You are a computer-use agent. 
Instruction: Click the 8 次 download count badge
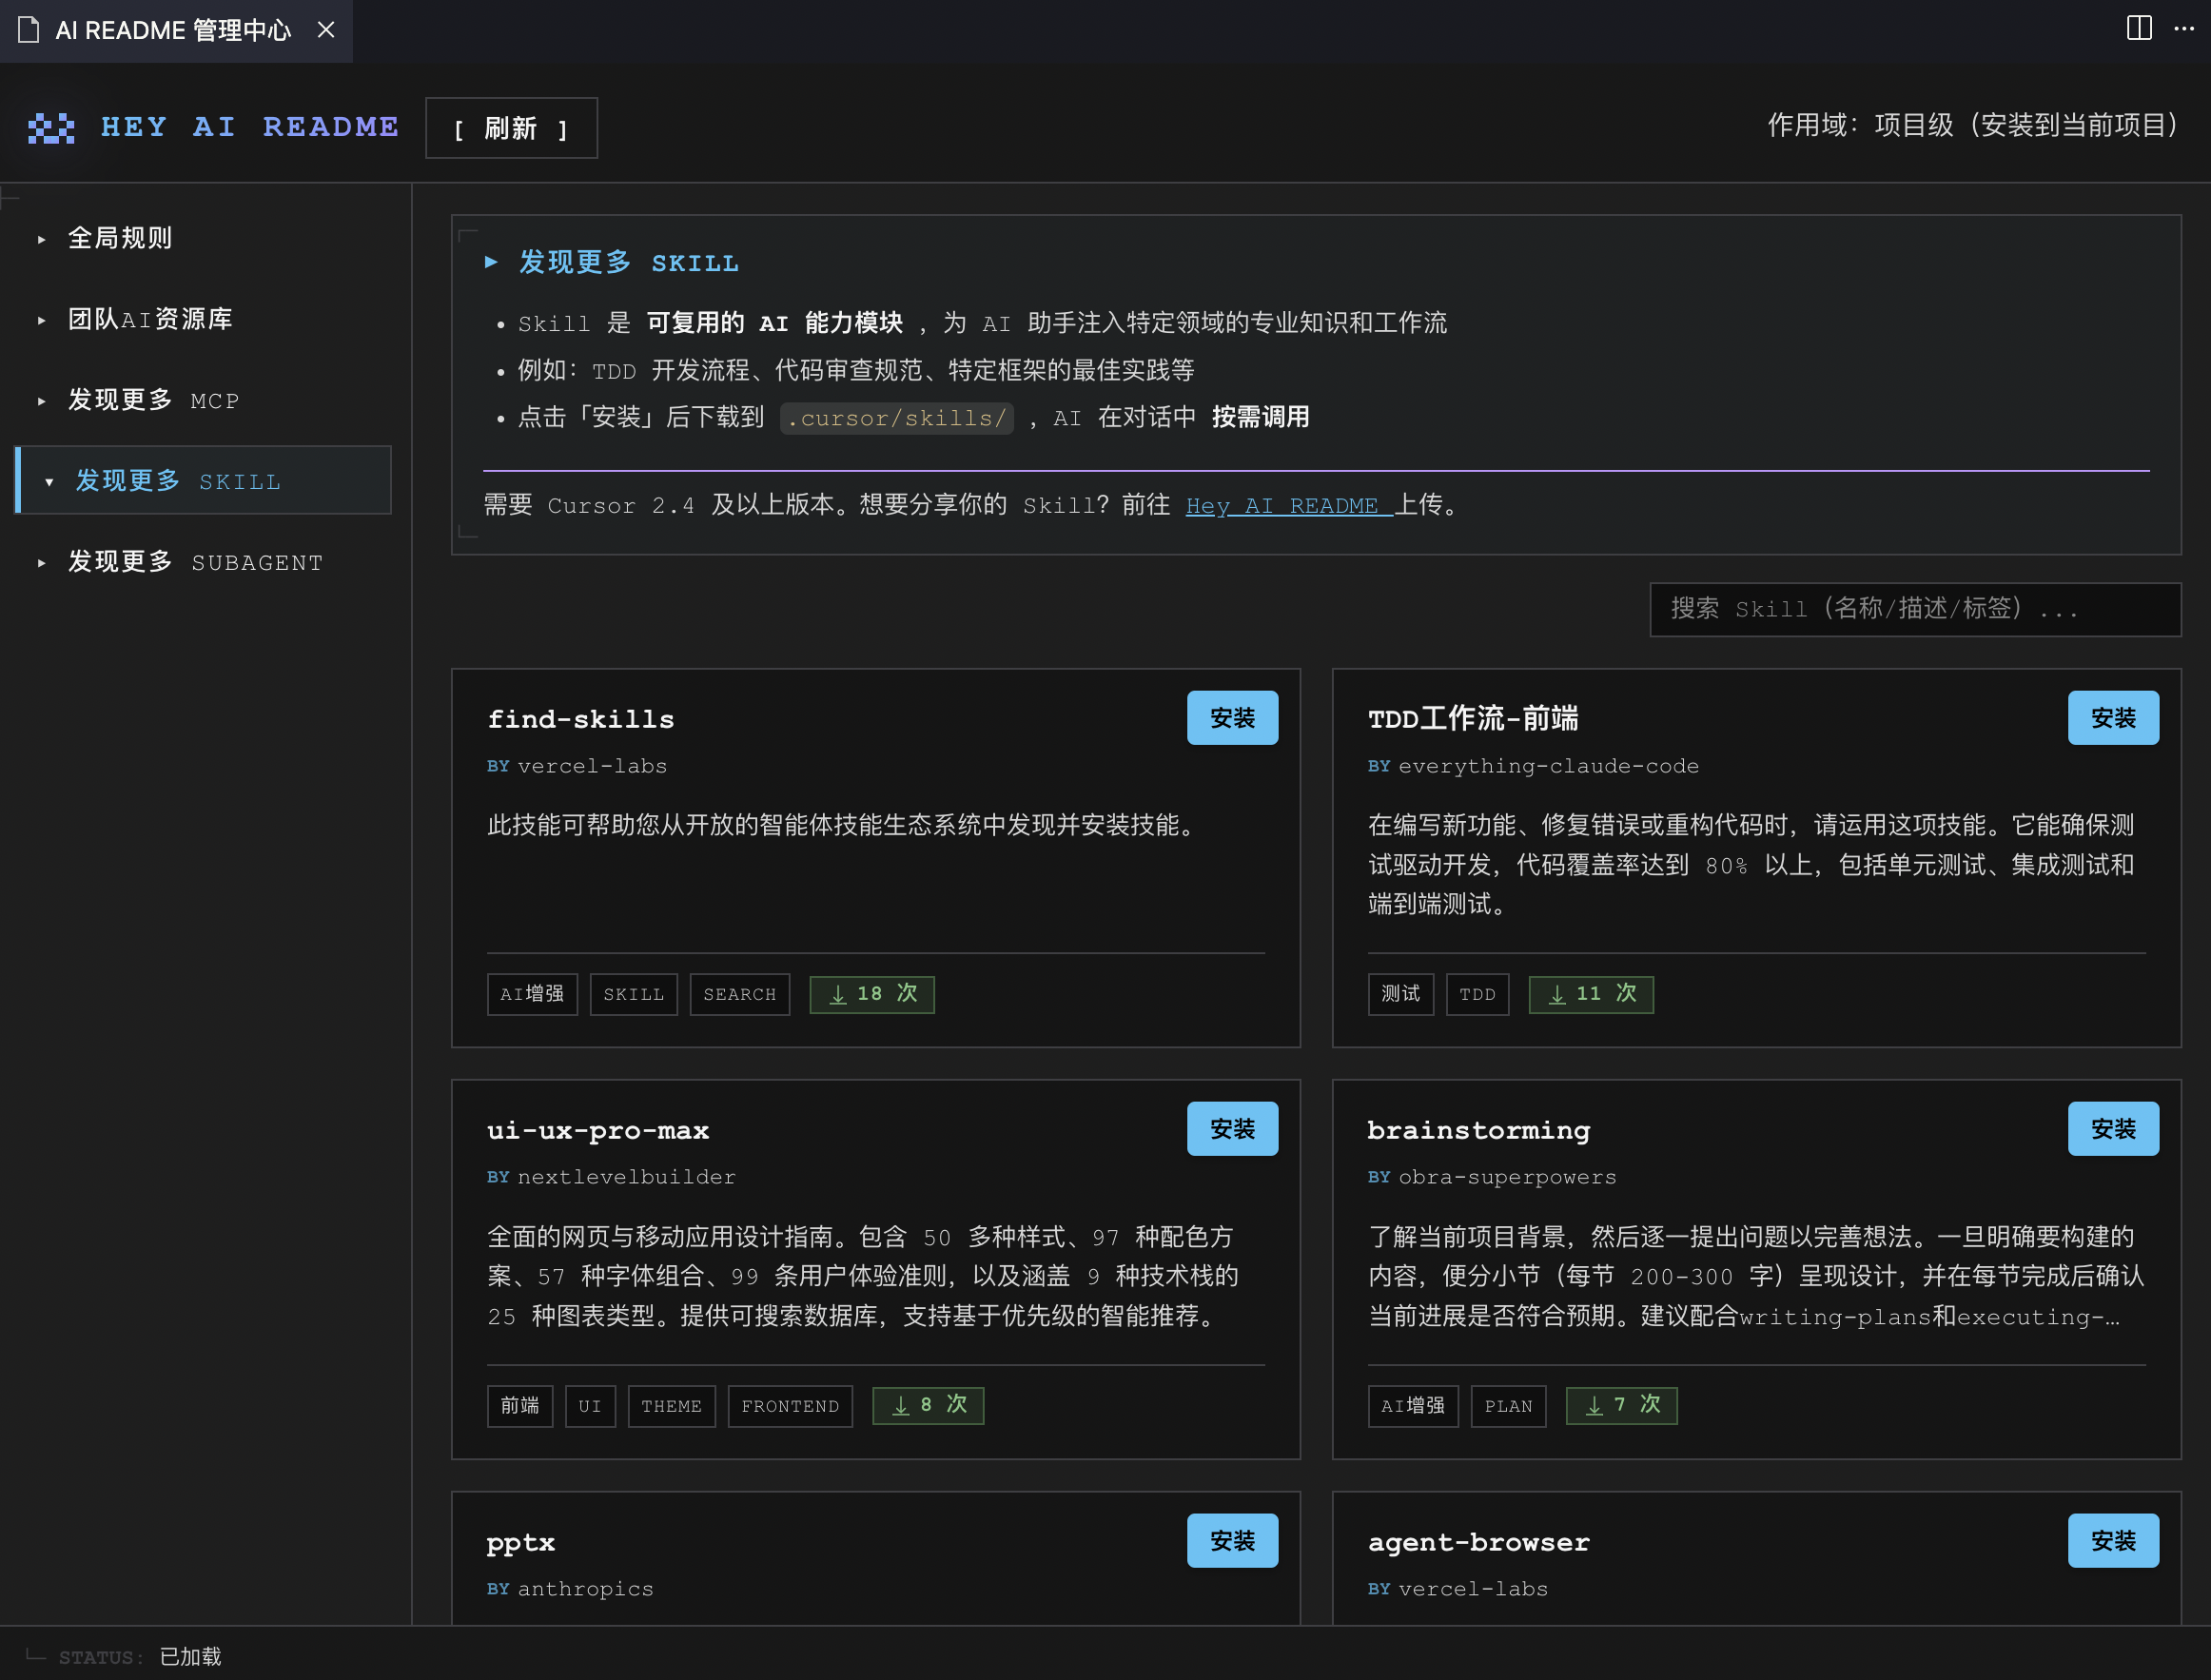coord(928,1405)
